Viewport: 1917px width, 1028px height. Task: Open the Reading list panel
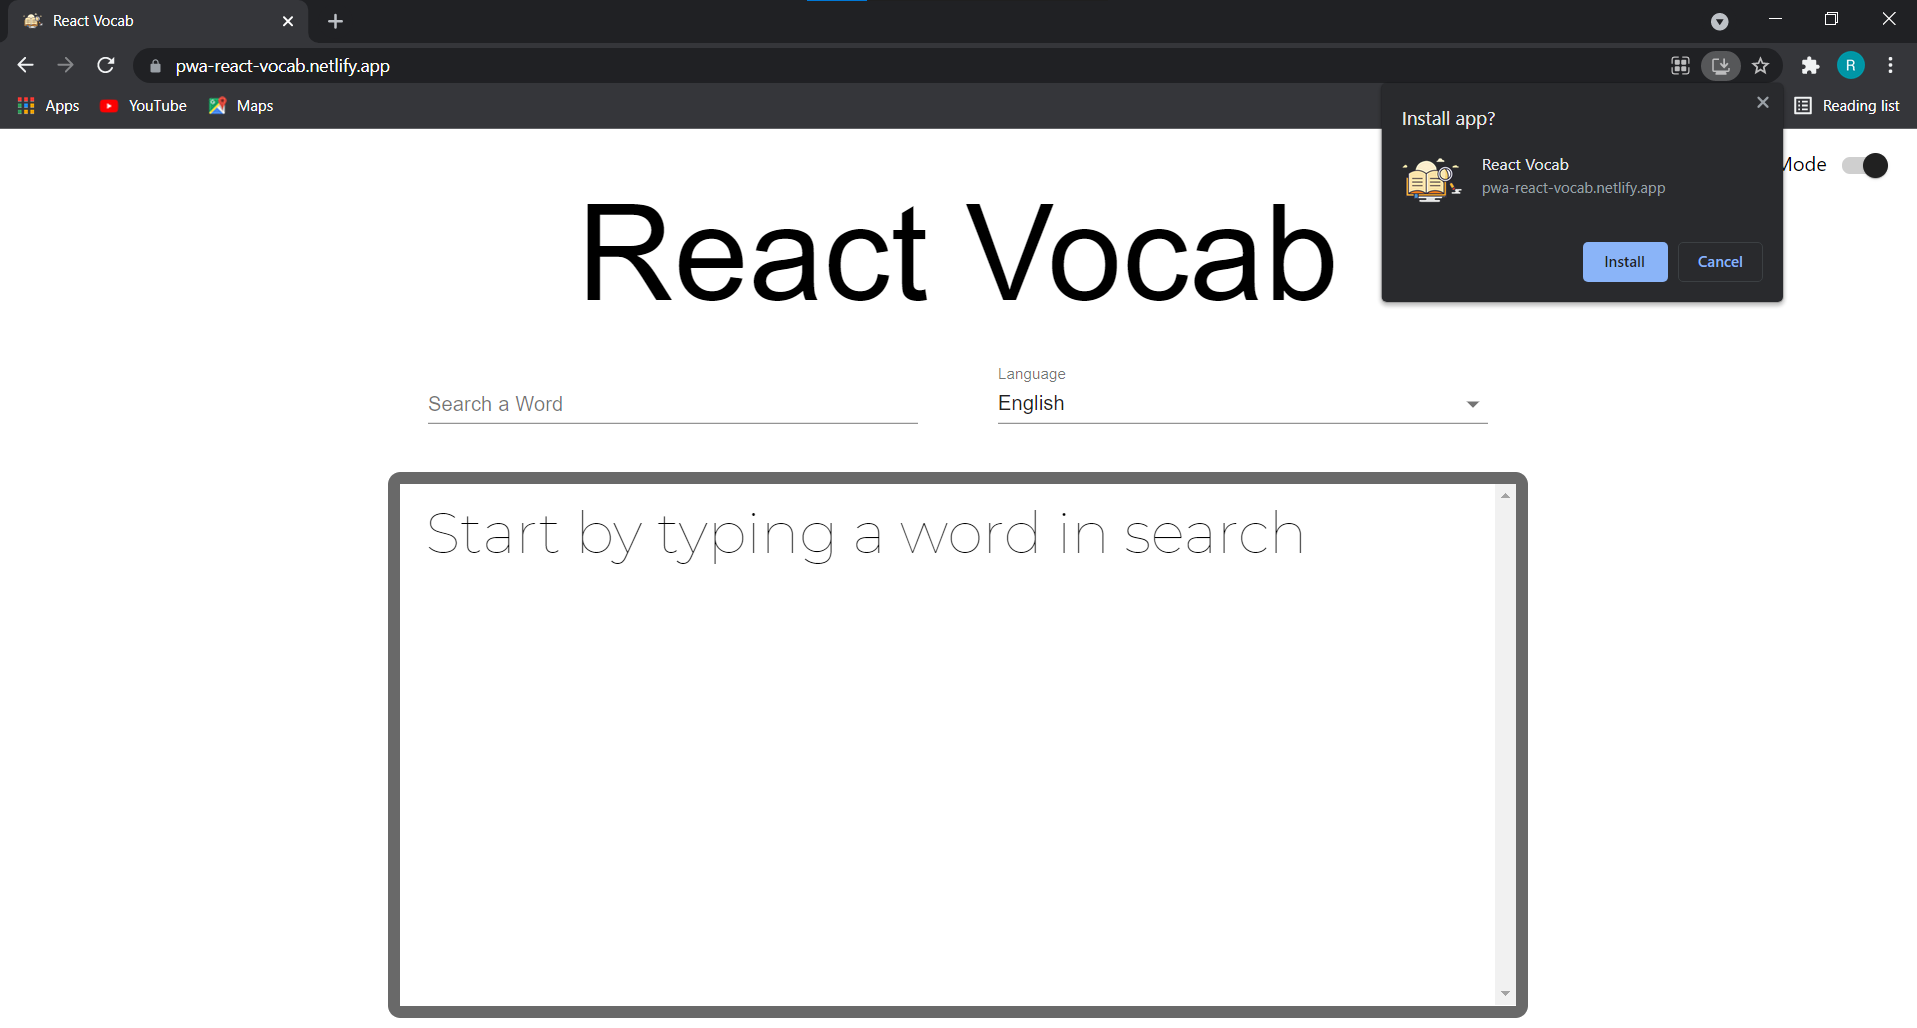[x=1847, y=105]
